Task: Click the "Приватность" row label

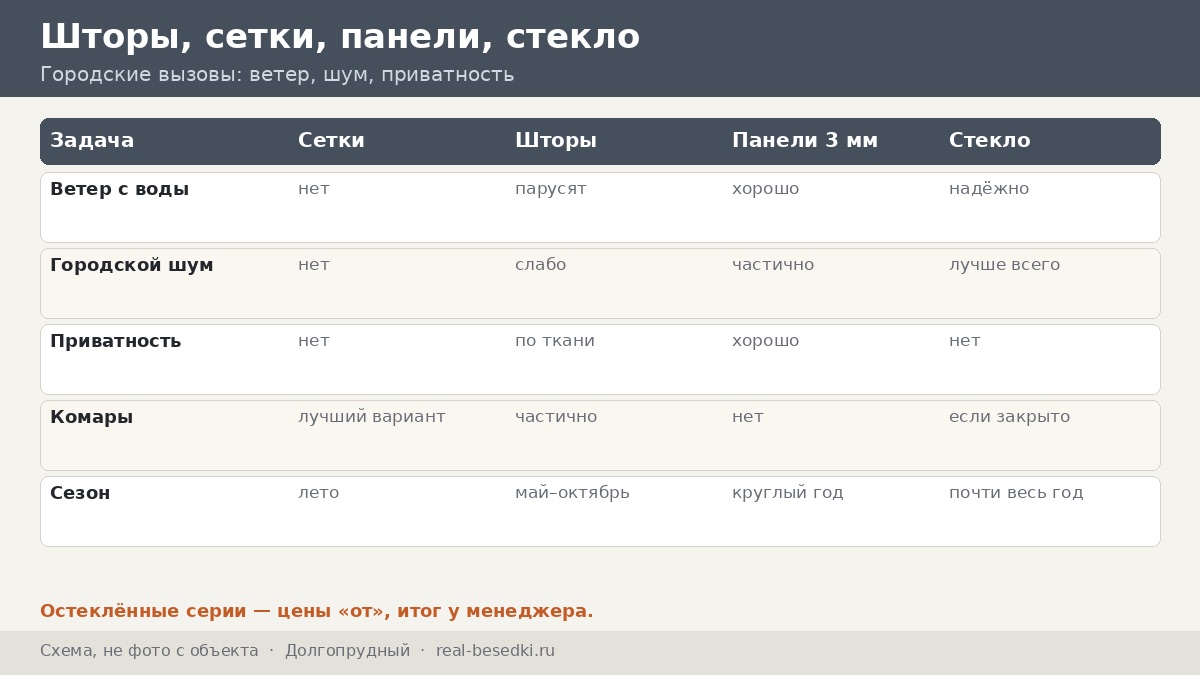Action: [x=115, y=341]
